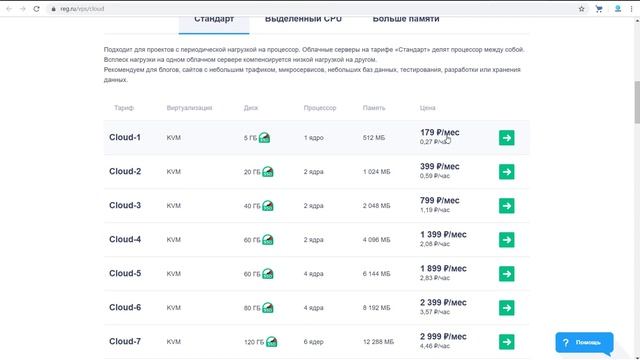Go forward in browser history

(22, 9)
